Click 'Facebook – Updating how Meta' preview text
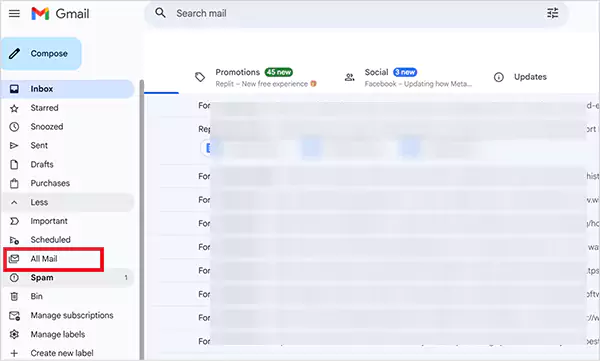 (418, 84)
